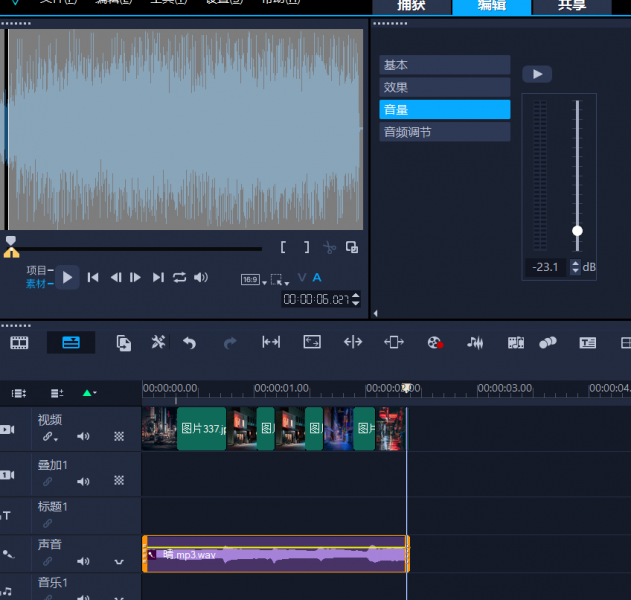Image resolution: width=631 pixels, height=600 pixels.
Task: Go to the 共享 share tab
Action: click(571, 6)
